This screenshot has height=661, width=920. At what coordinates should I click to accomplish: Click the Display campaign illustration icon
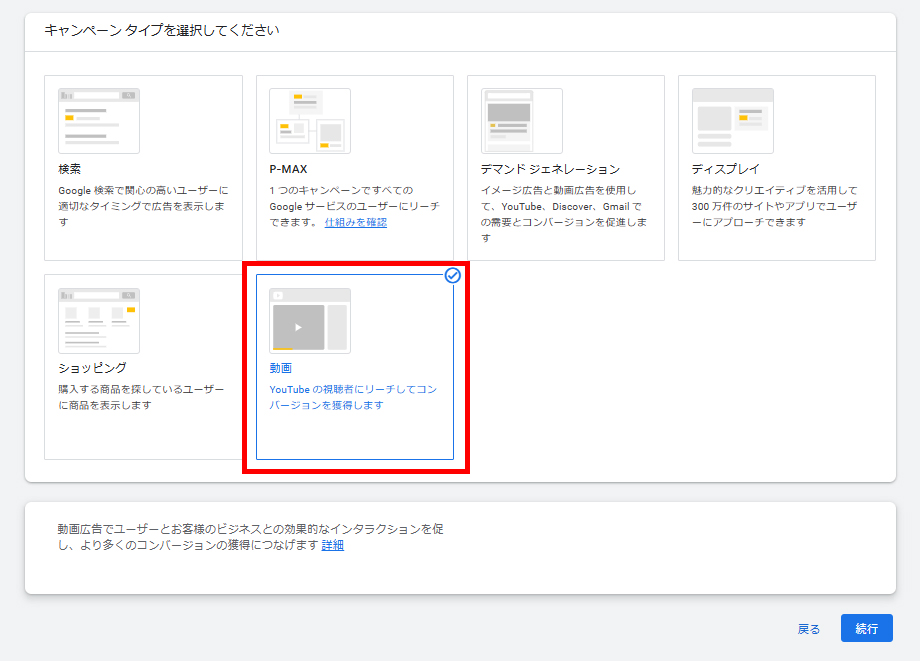click(x=732, y=121)
